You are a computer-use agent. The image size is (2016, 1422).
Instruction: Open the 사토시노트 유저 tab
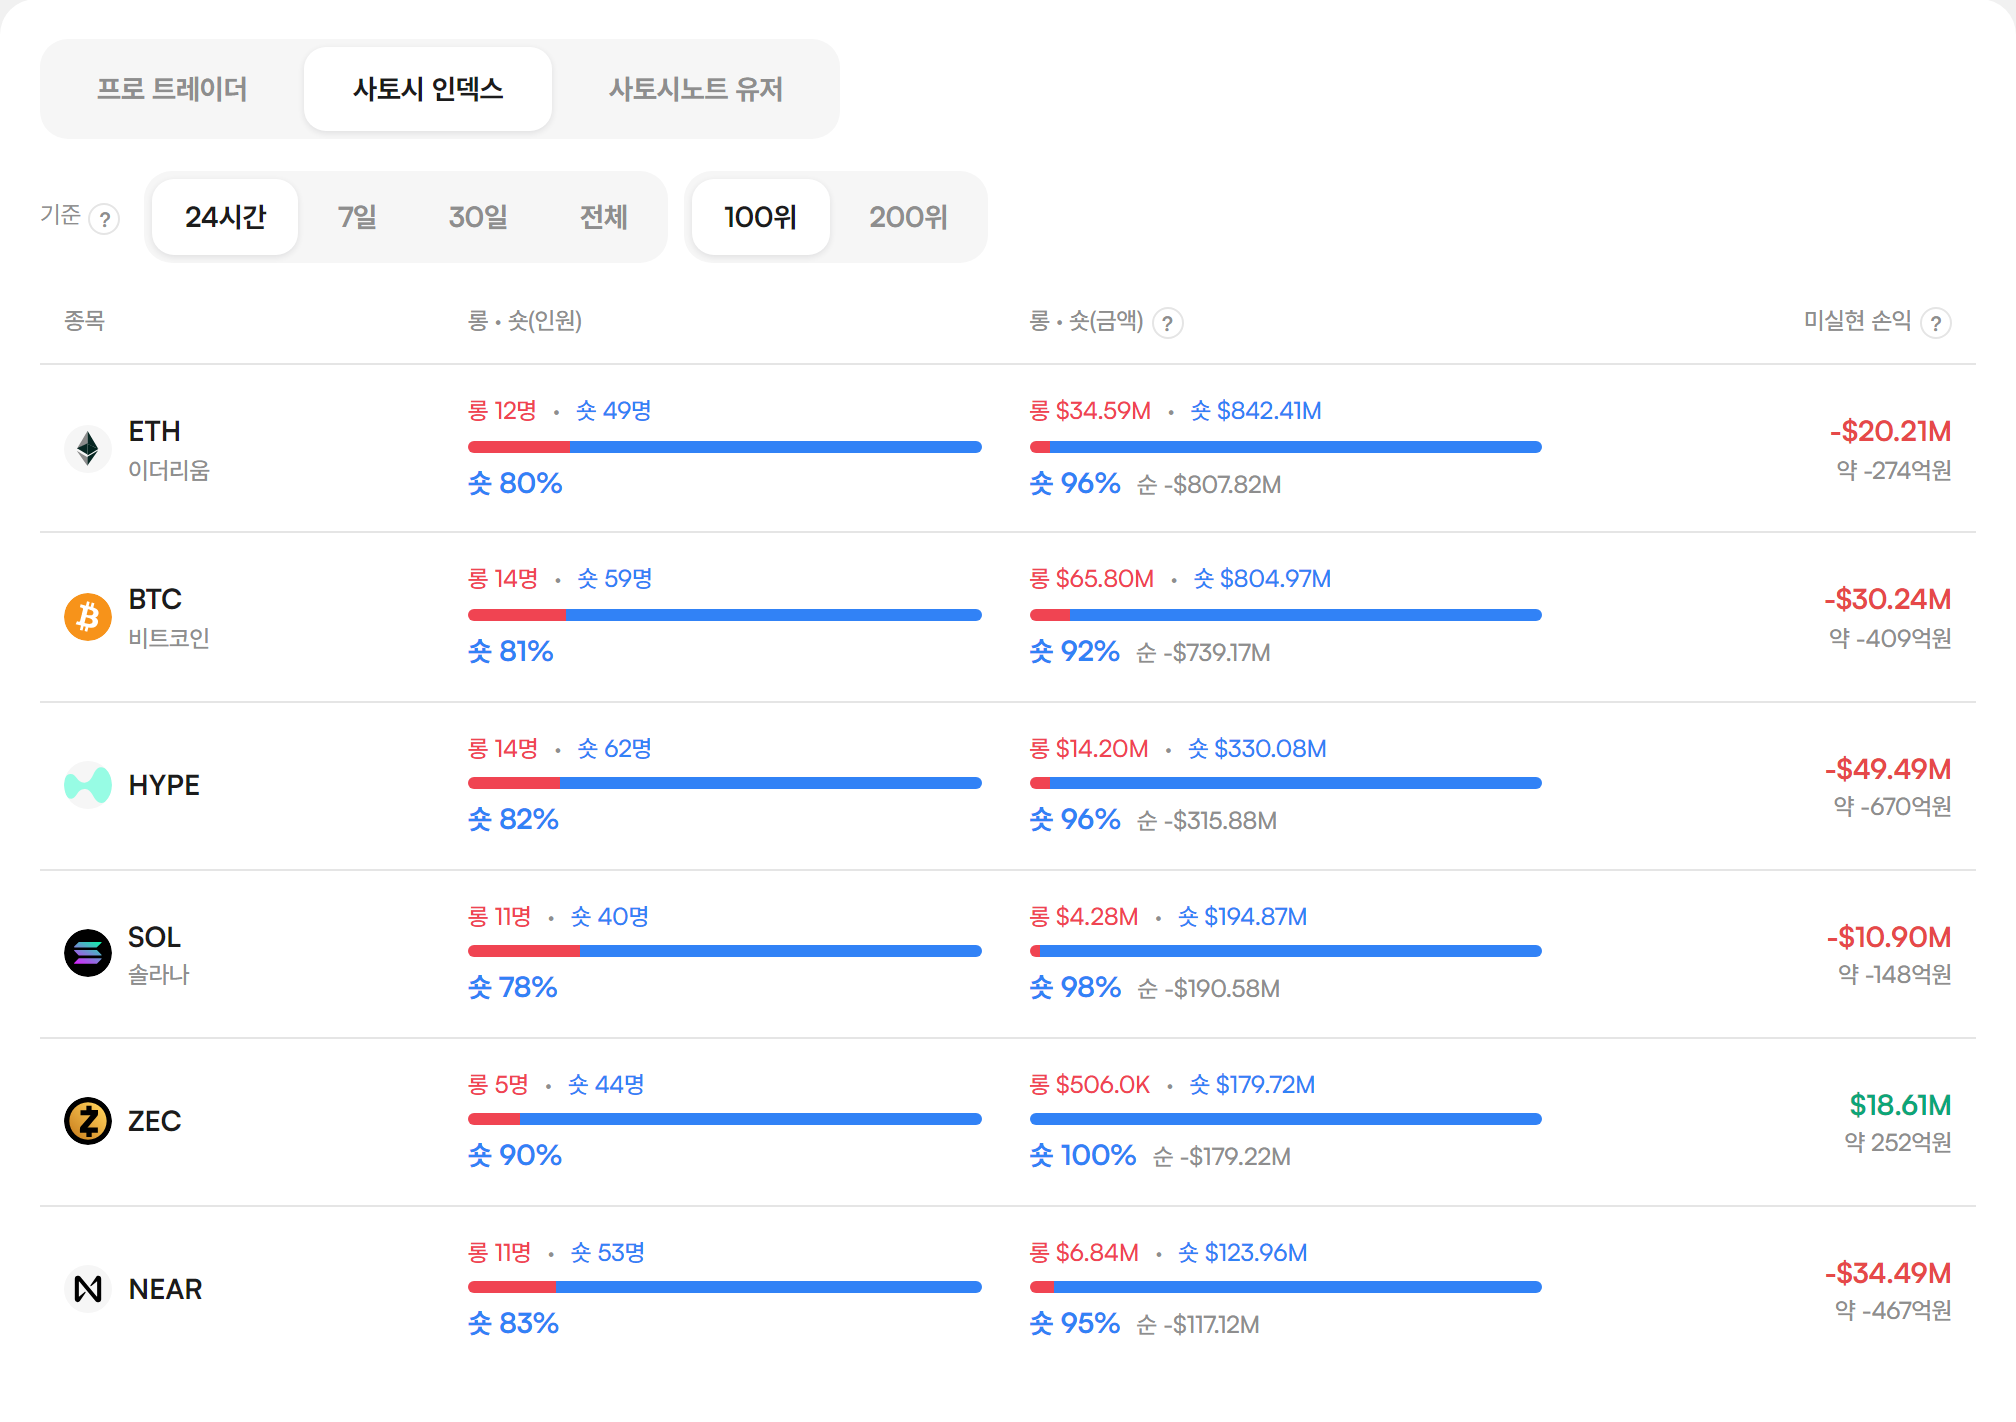pyautogui.click(x=696, y=89)
